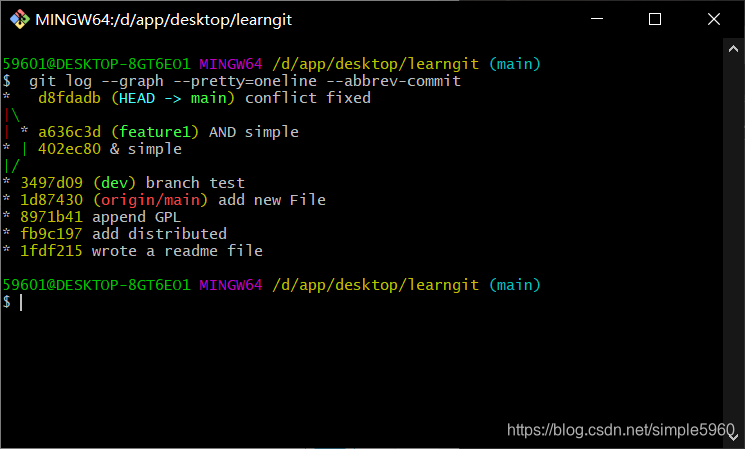Screen dimensions: 745x449
Task: Click the git log --graph command text
Action: tap(245, 81)
